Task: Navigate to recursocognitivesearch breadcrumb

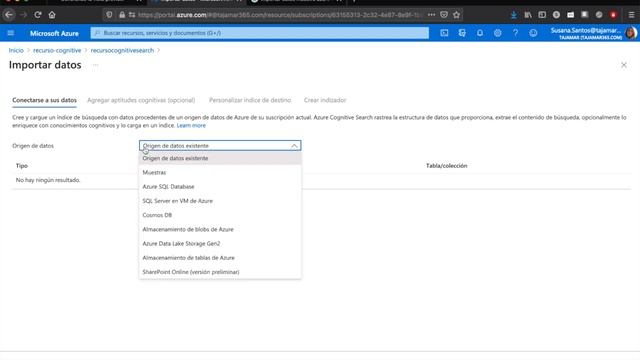Action: pyautogui.click(x=122, y=50)
